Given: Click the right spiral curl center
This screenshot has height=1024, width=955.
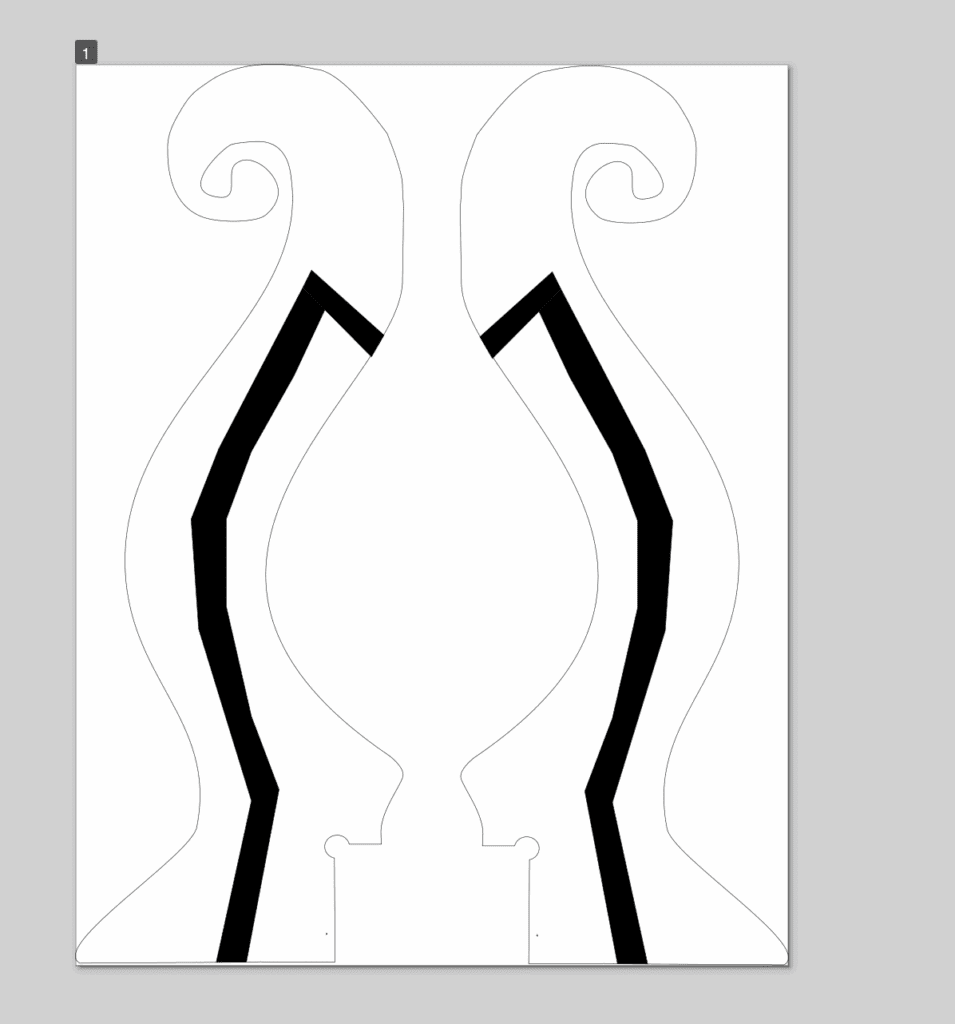Looking at the screenshot, I should 630,180.
